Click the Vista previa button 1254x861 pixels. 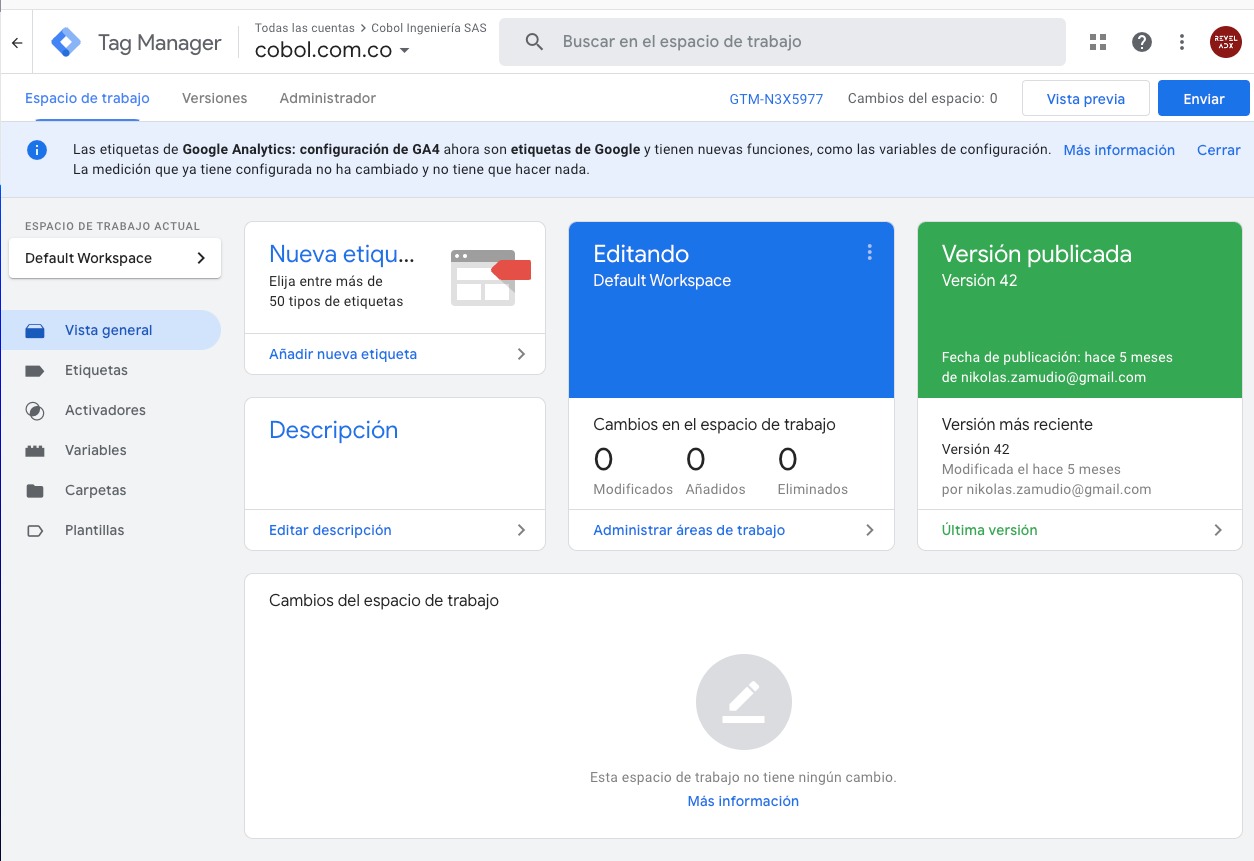click(x=1085, y=99)
